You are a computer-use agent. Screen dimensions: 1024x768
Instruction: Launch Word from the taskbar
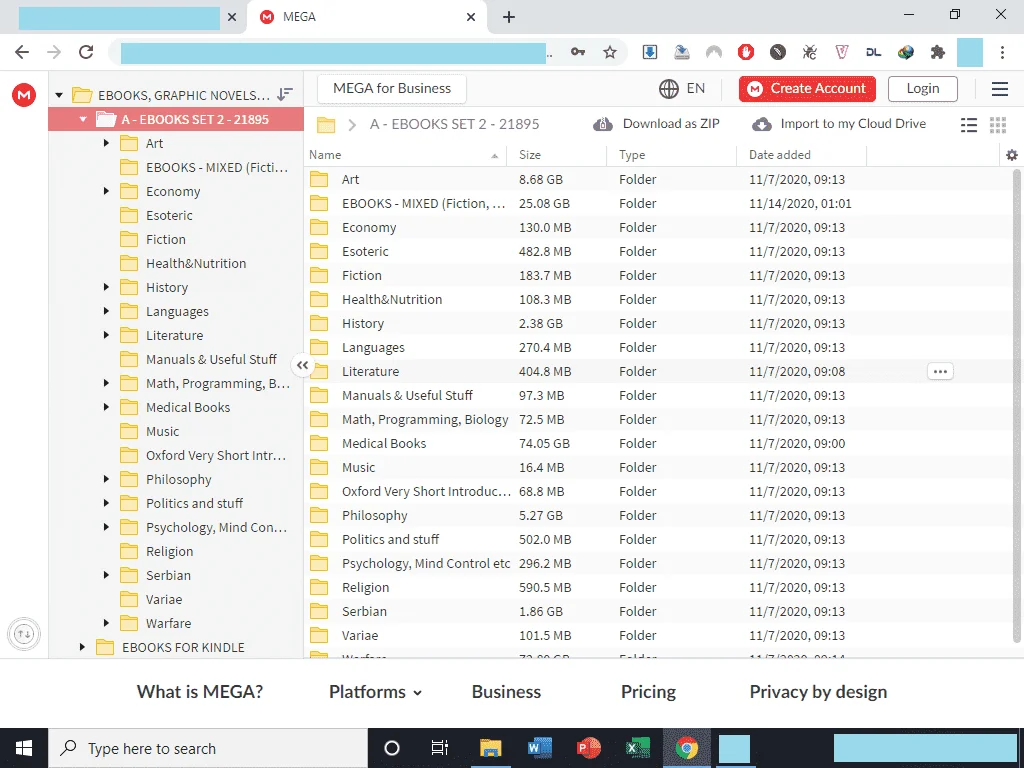coord(539,748)
